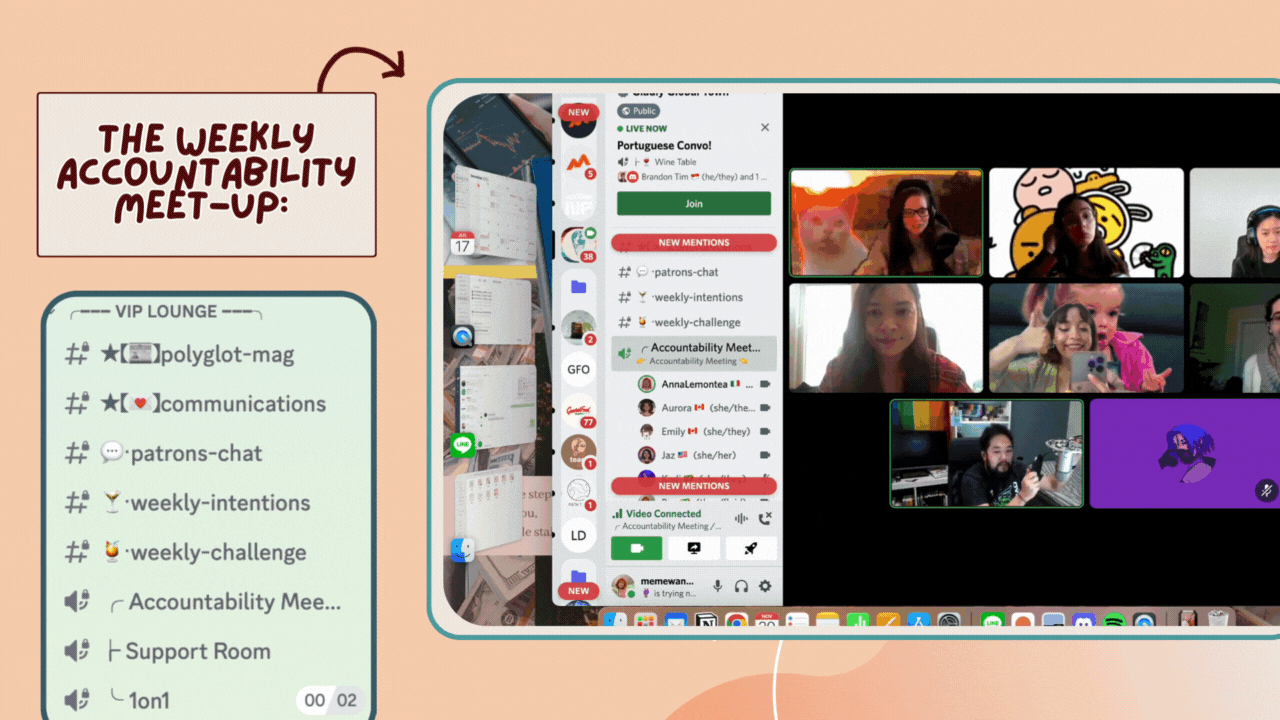Toggle noise suppression beside Video Connected
This screenshot has width=1280, height=720.
tap(741, 518)
